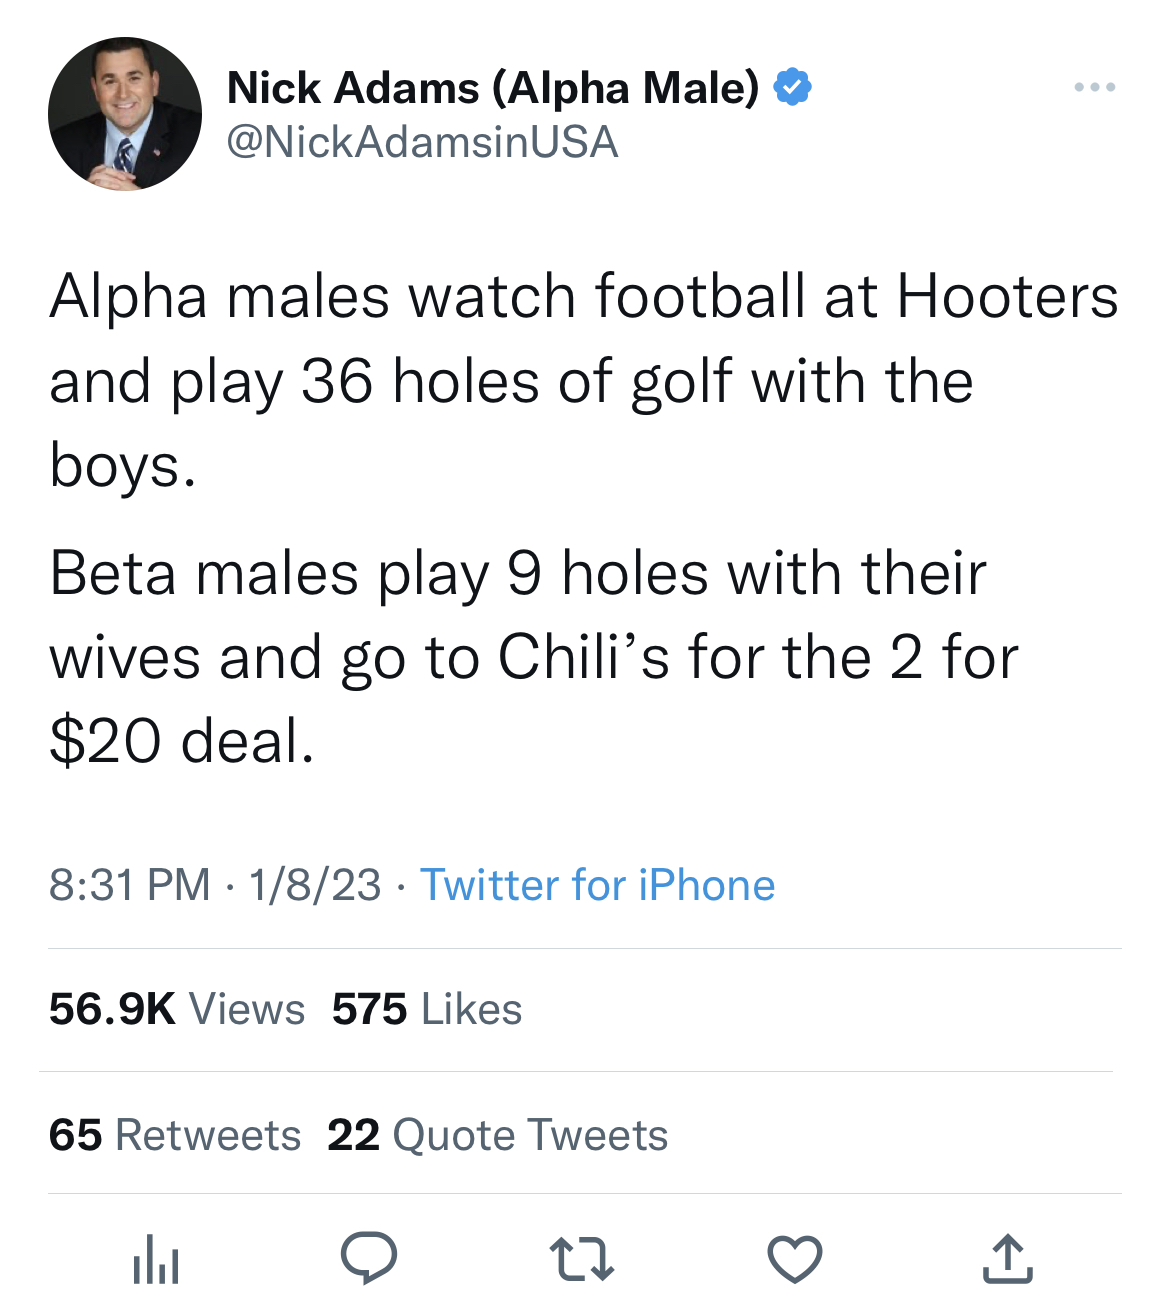Like the tweet with the heart icon

[x=795, y=1259]
